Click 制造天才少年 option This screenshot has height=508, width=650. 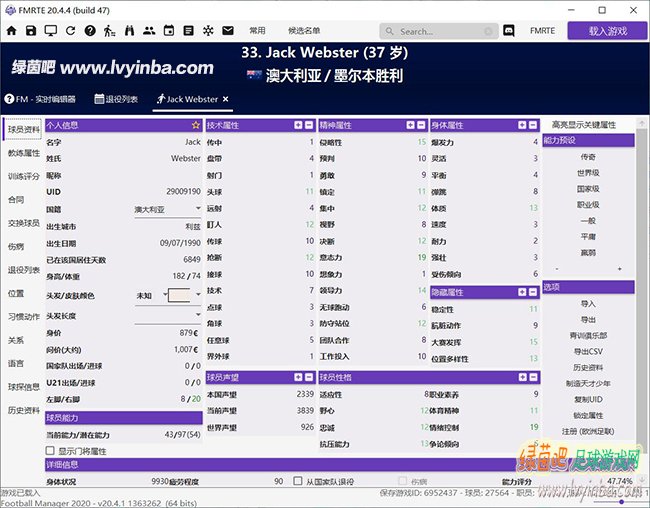[588, 383]
